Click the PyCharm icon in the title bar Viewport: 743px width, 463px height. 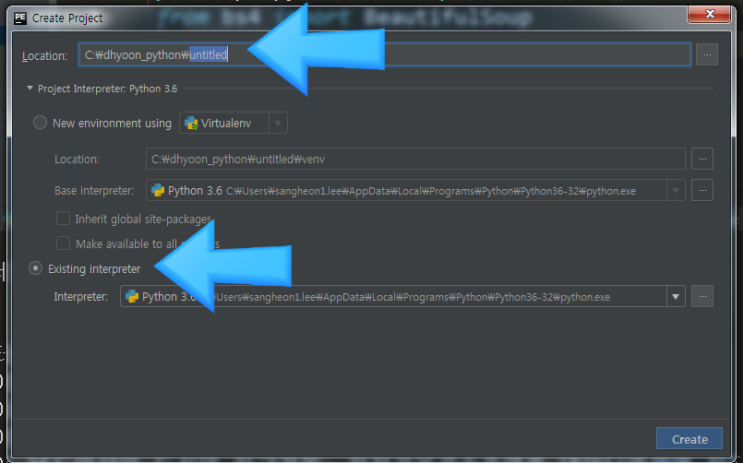click(x=20, y=18)
